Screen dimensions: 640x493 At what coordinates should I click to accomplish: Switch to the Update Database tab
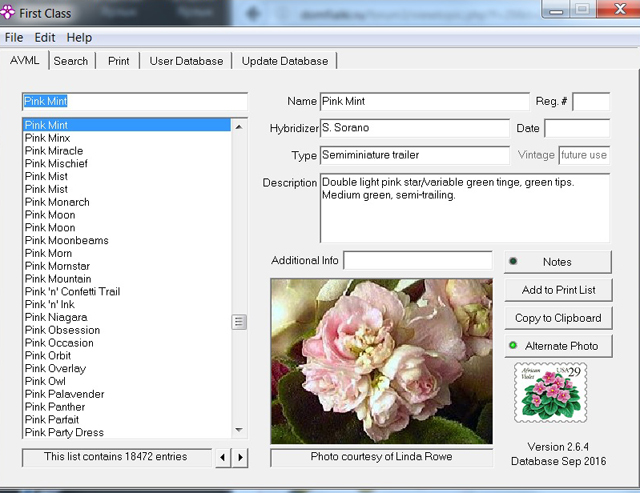click(285, 61)
